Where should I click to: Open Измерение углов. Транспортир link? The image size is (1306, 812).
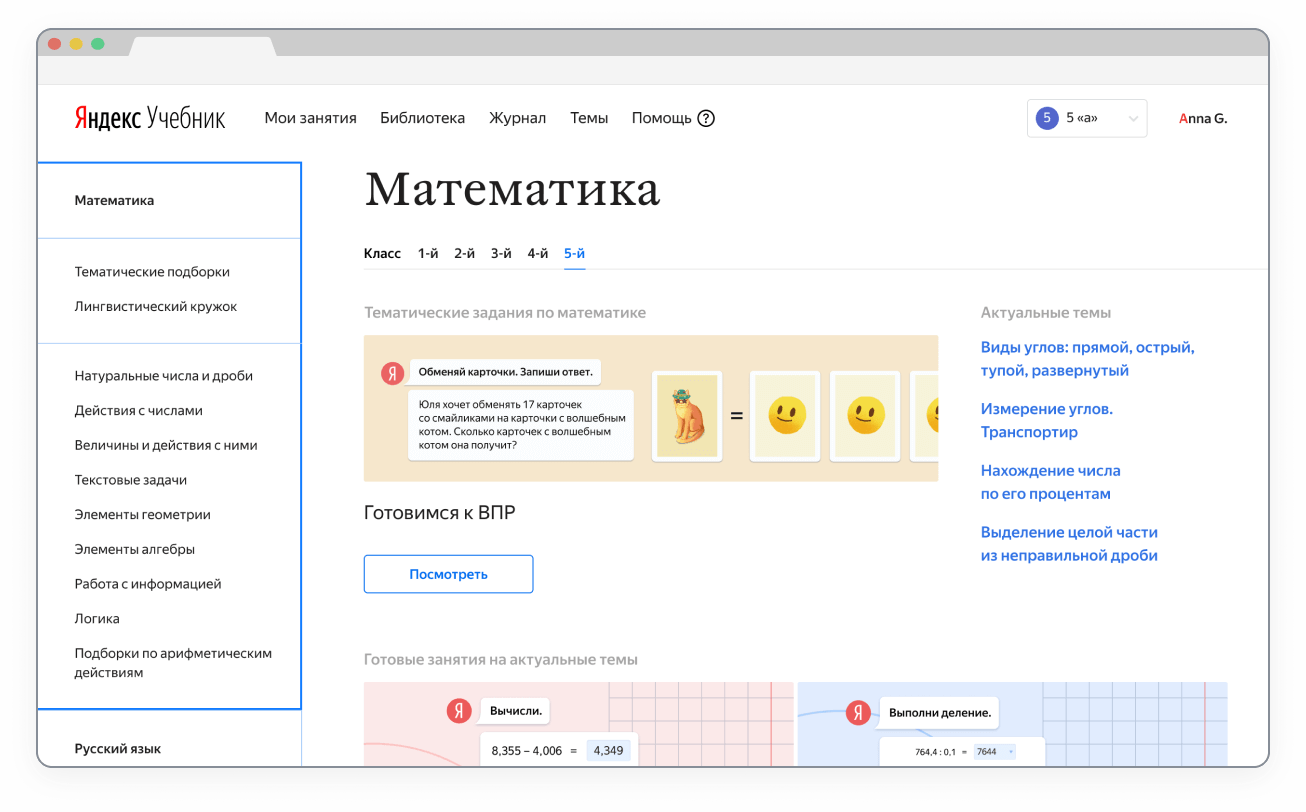tap(1047, 420)
